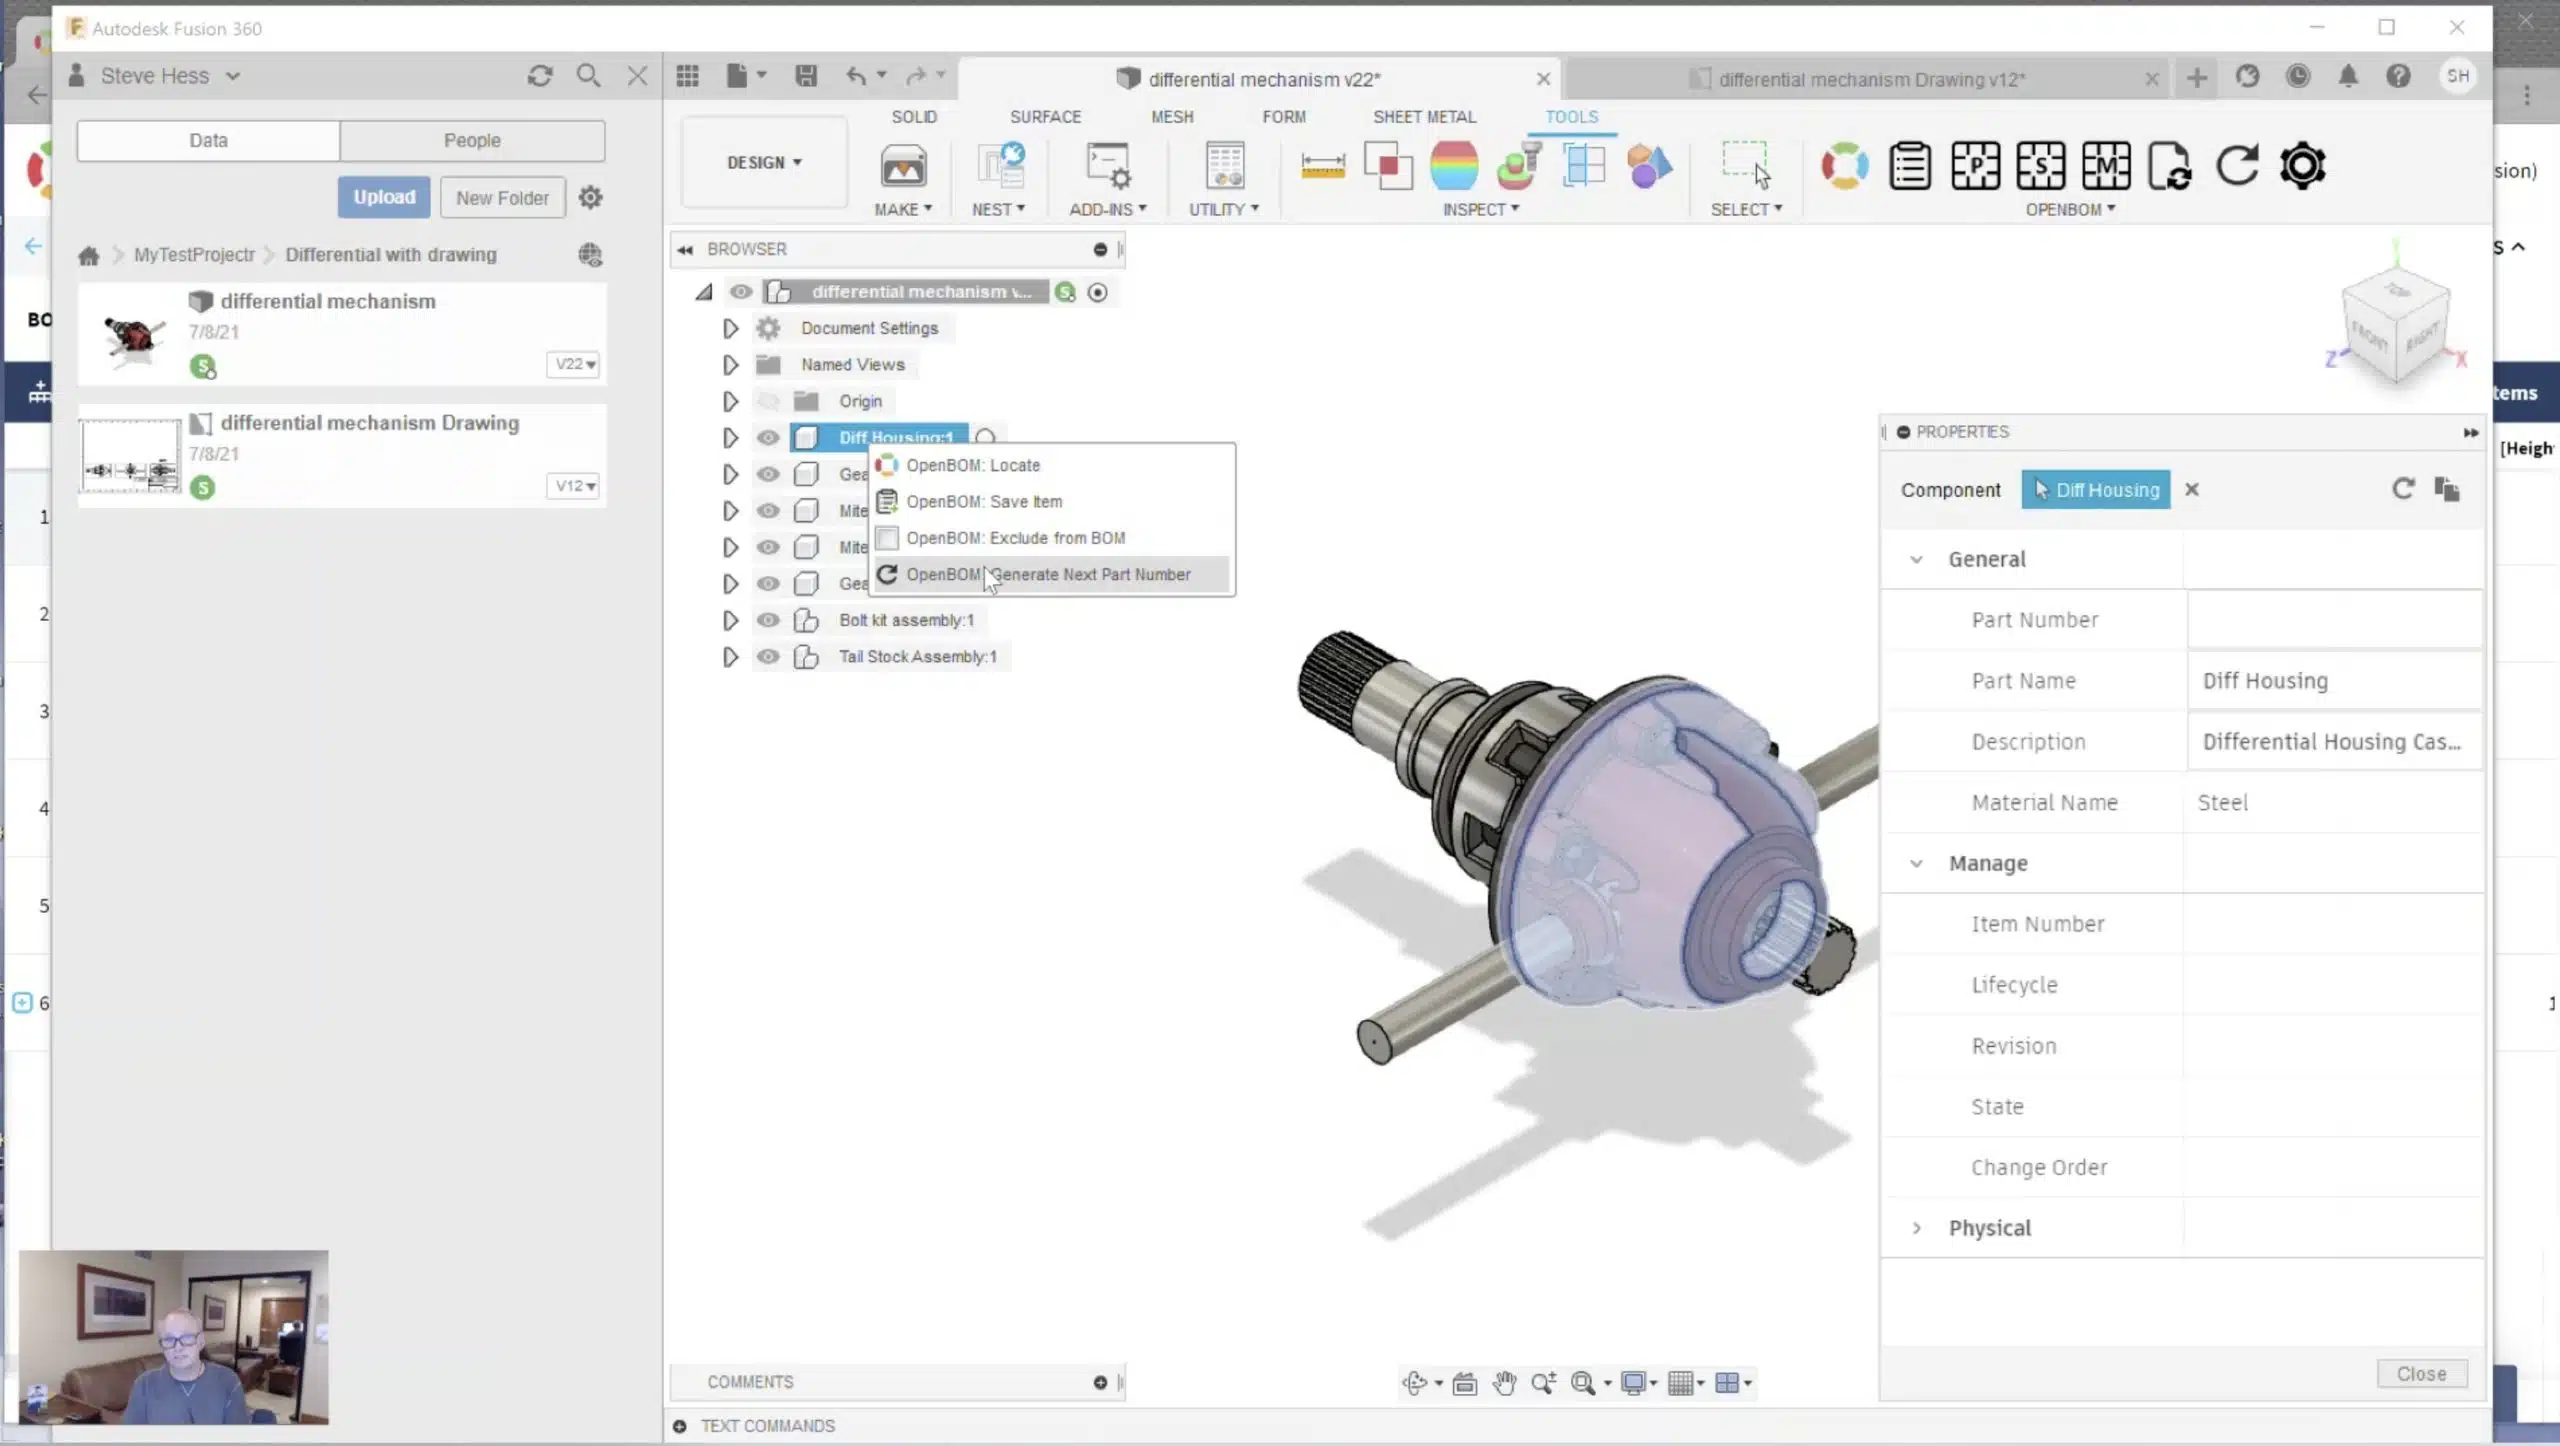
Task: Remove the Diff Housing selection chip
Action: 2192,489
